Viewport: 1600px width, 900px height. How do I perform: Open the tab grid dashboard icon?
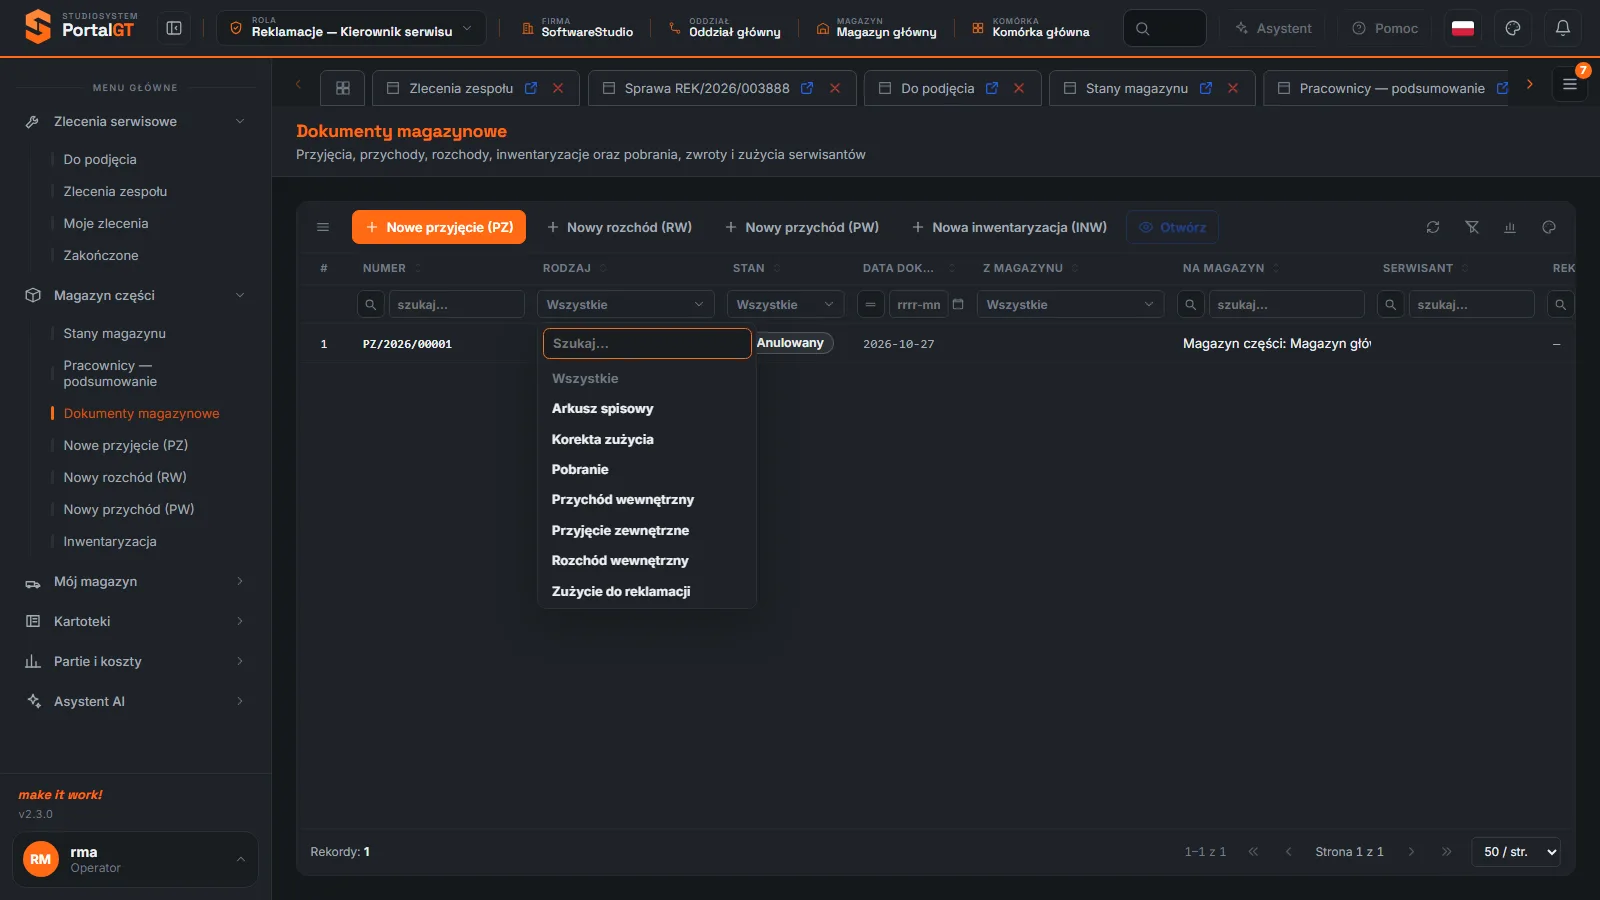pyautogui.click(x=343, y=88)
